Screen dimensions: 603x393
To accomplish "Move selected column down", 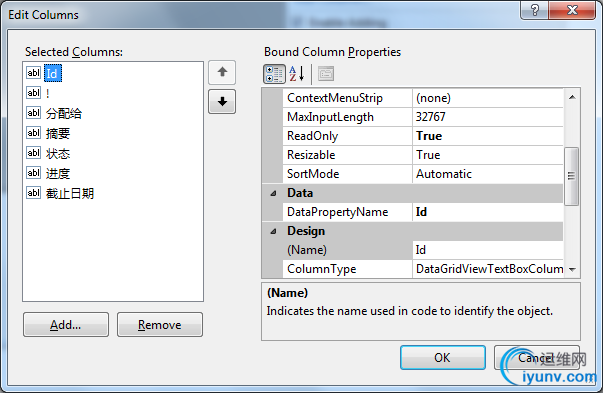I will click(222, 102).
